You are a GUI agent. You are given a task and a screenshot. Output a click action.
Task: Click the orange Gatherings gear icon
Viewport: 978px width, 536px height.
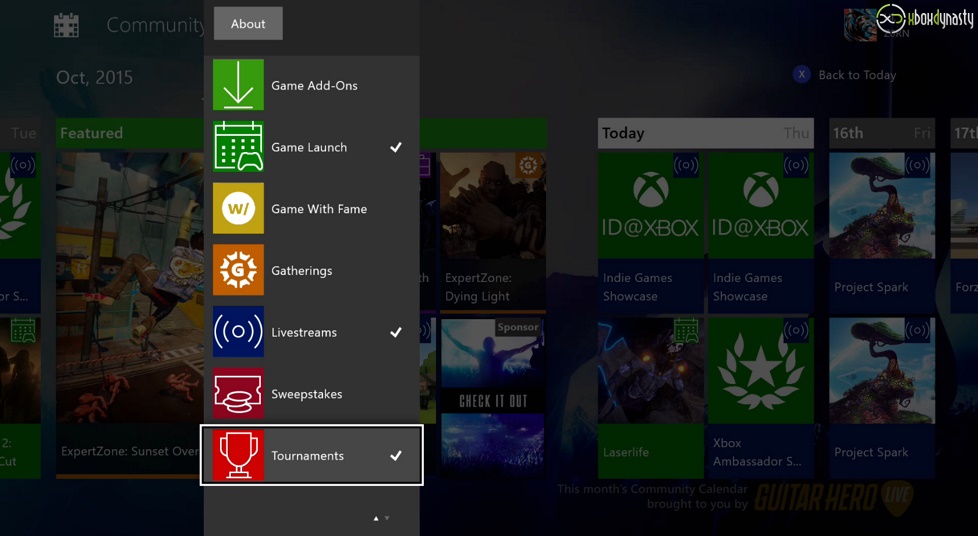click(x=238, y=270)
